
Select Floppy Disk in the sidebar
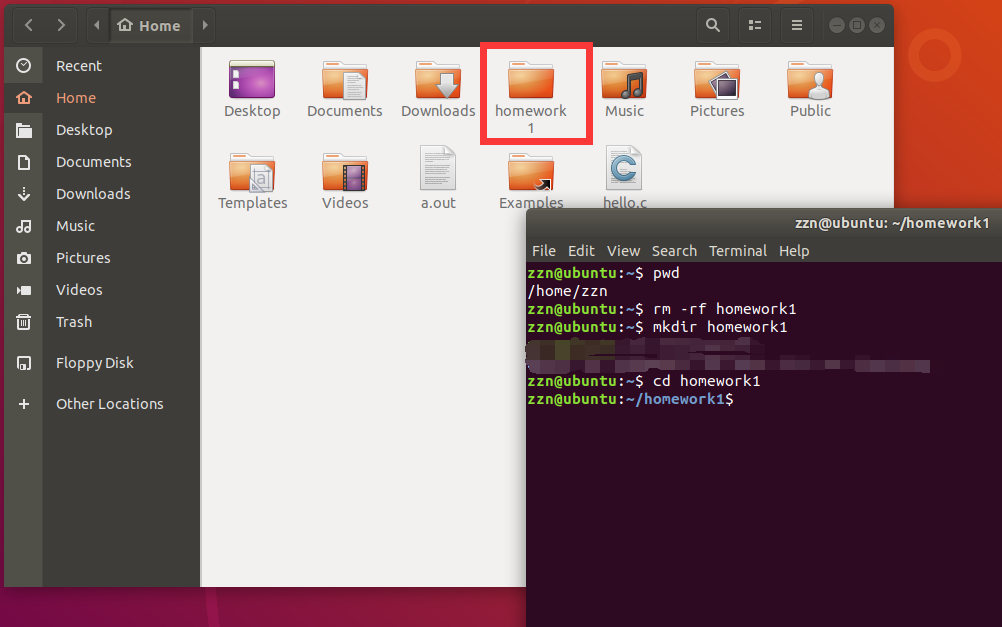pyautogui.click(x=102, y=363)
